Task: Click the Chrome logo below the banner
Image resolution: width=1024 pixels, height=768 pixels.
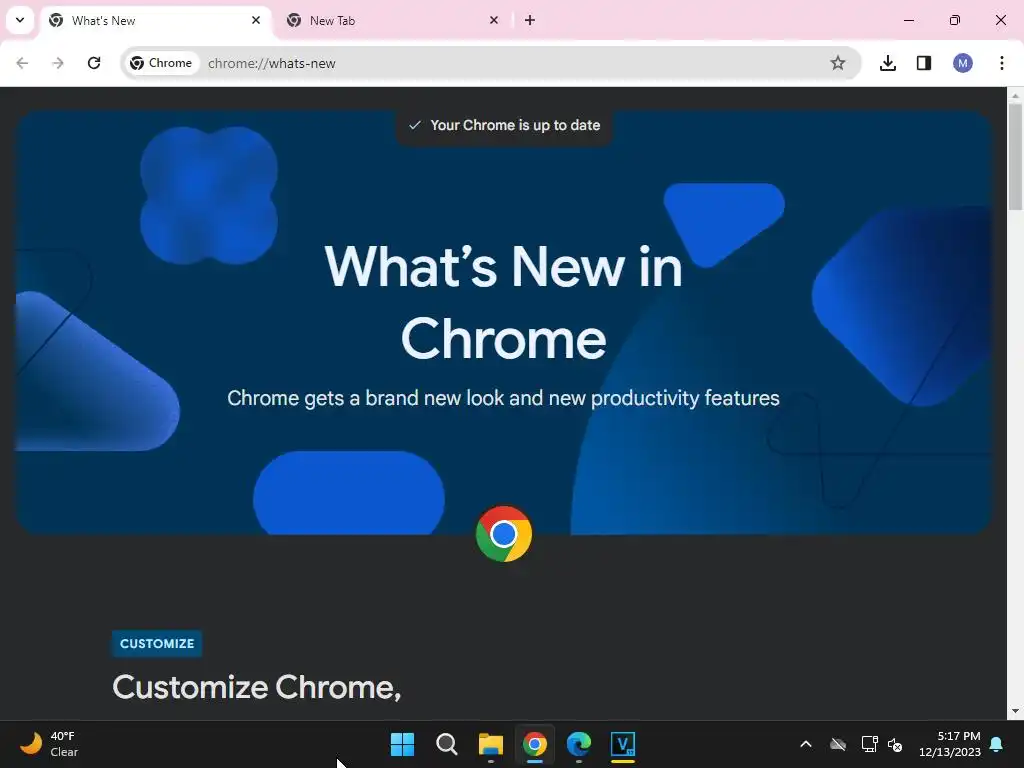Action: [x=504, y=534]
